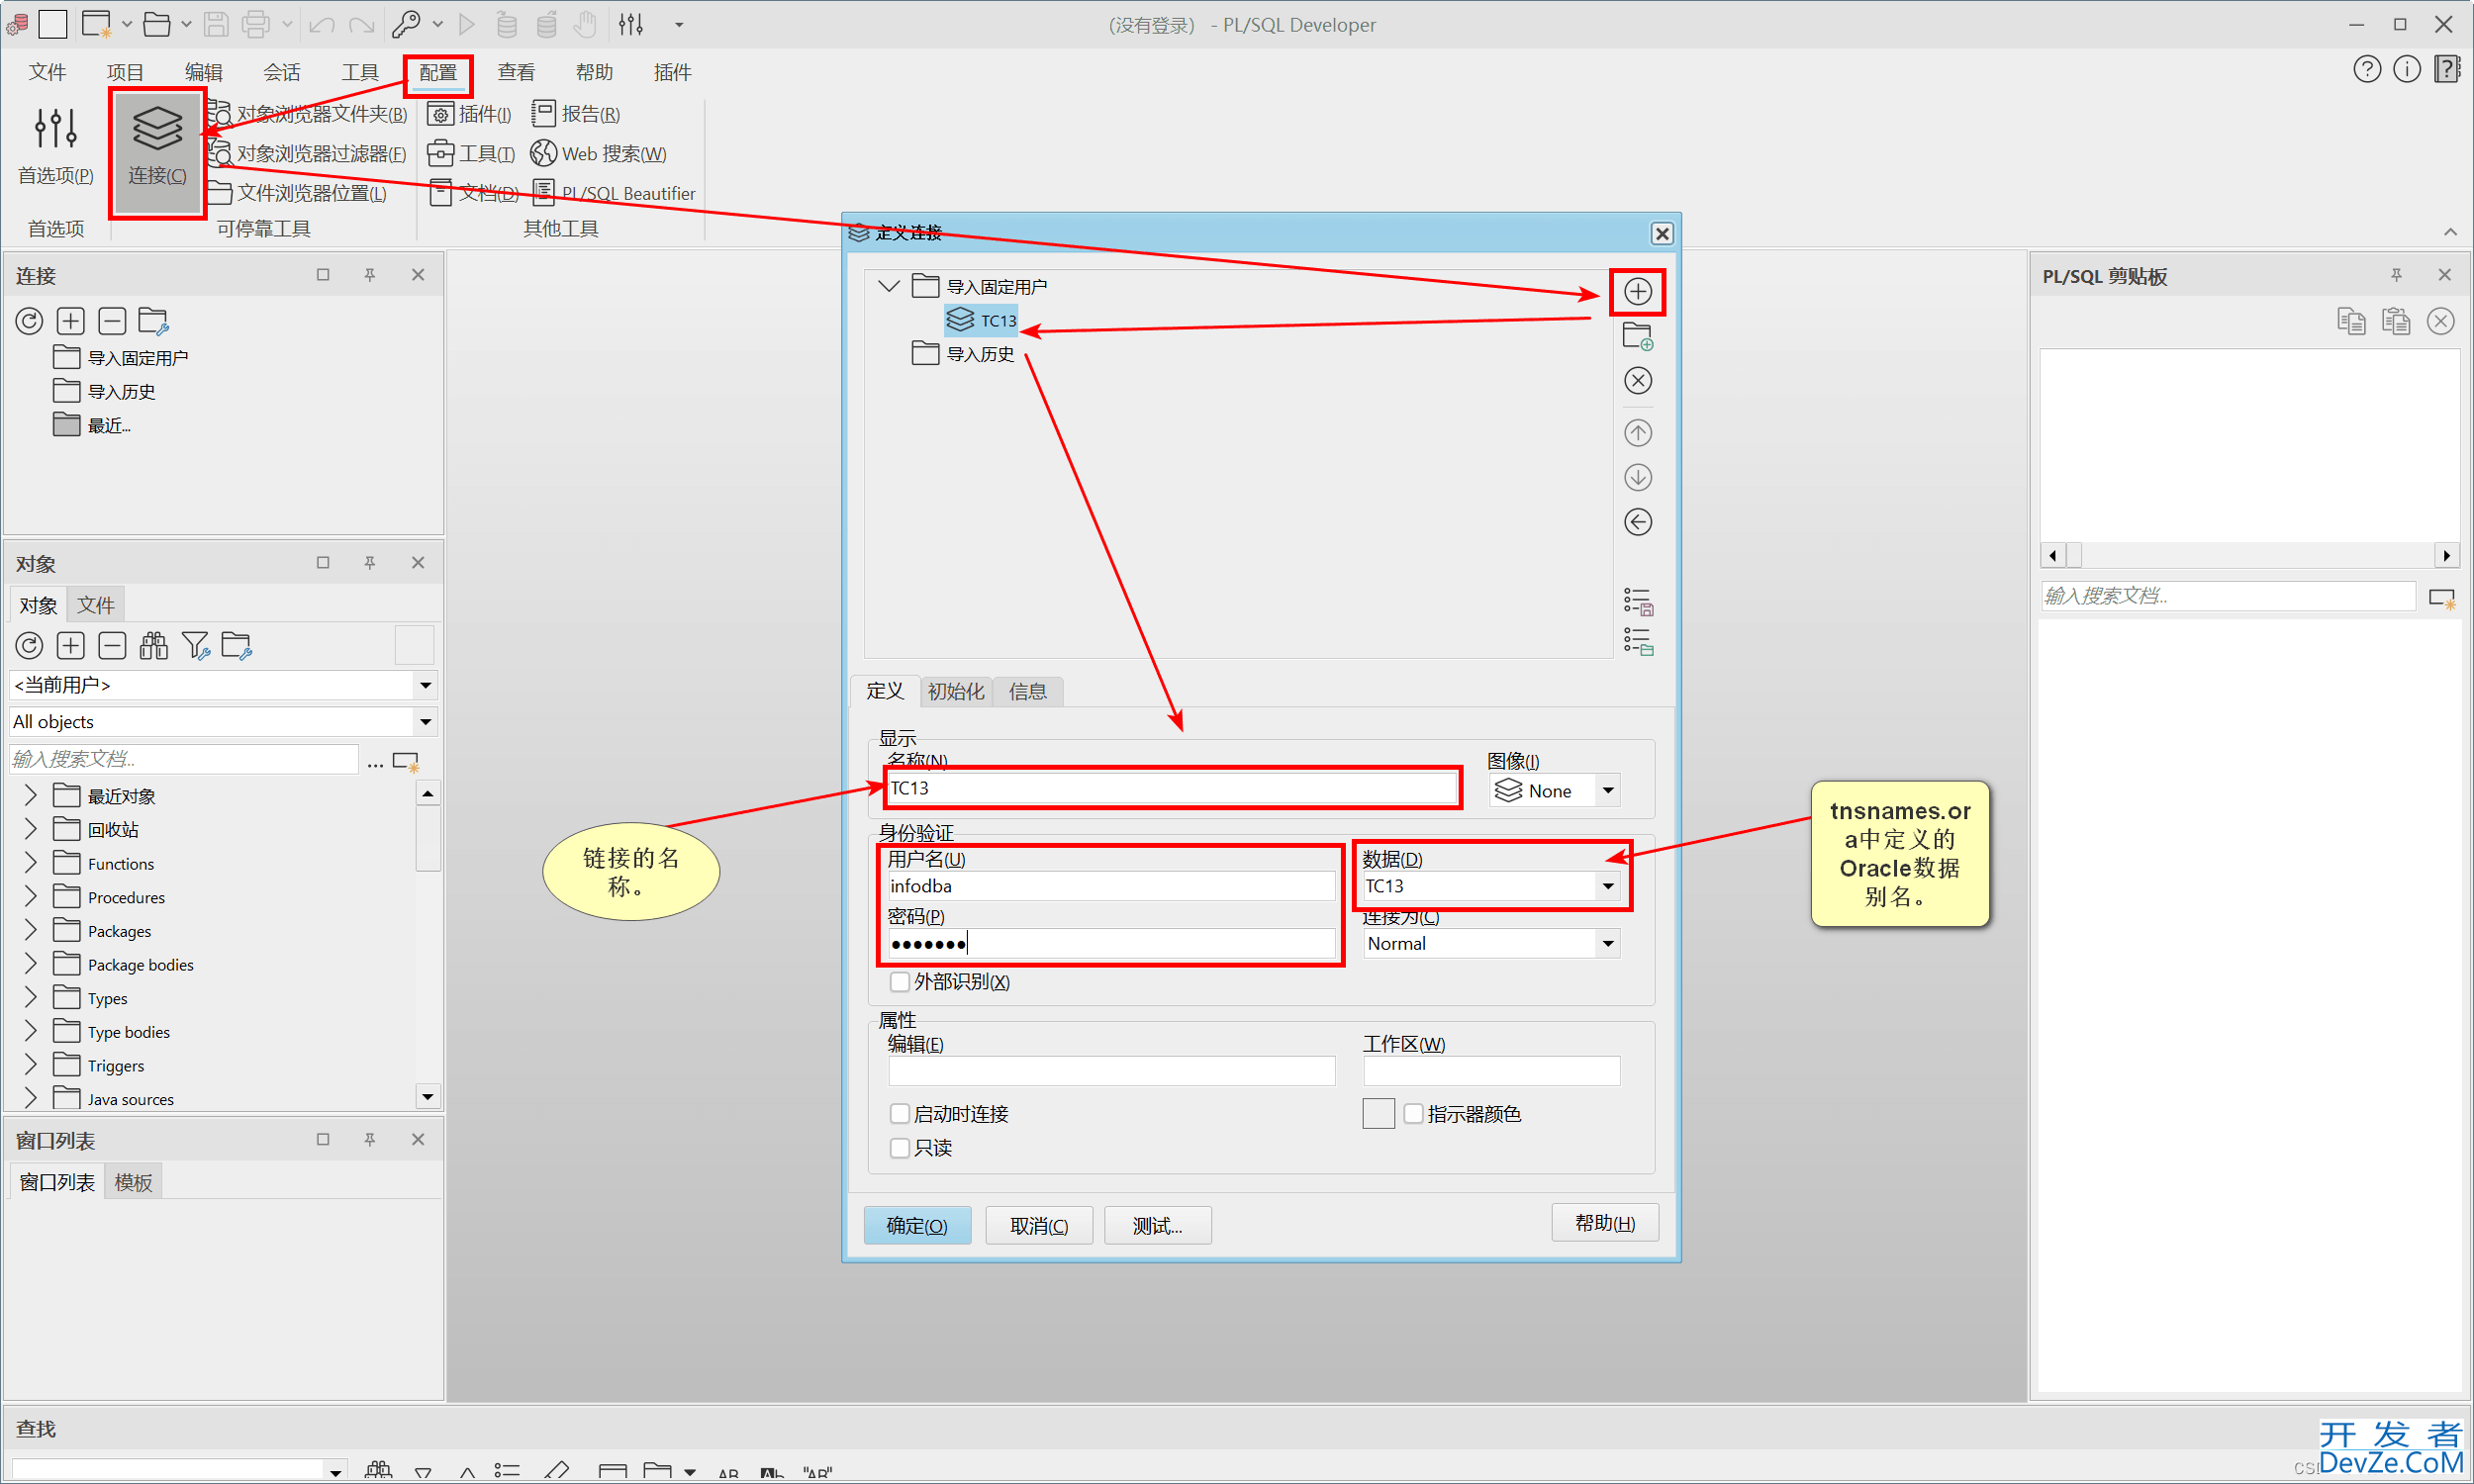Click the indicator color swatch box

pos(1378,1114)
